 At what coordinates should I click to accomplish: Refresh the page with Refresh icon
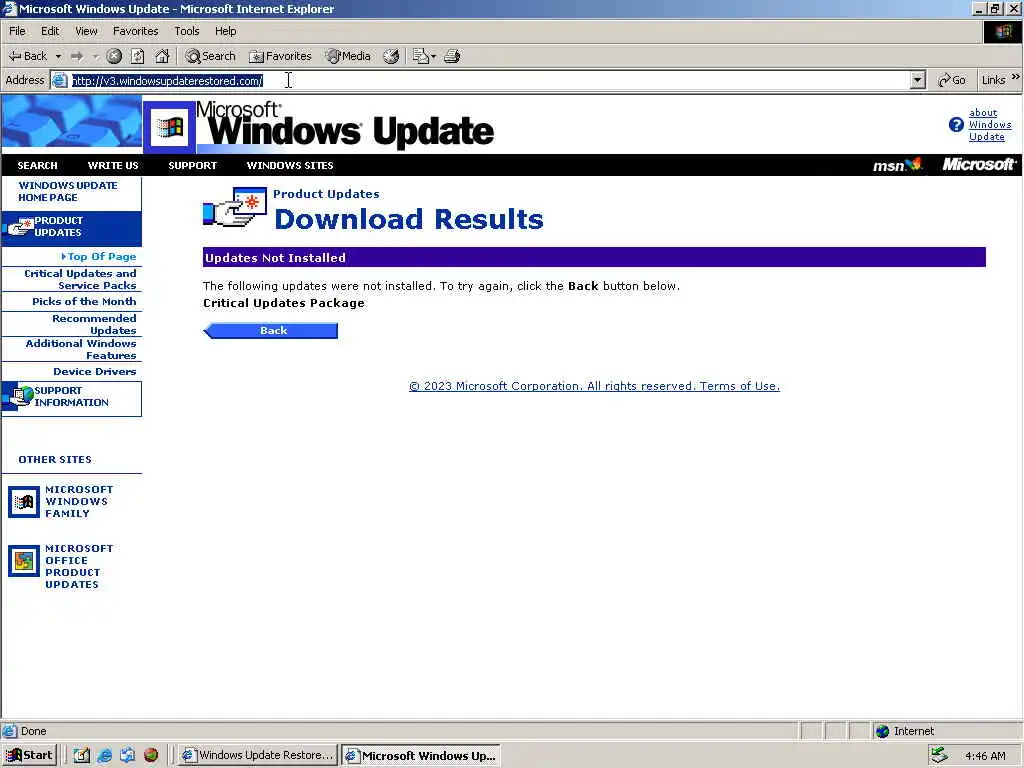click(x=138, y=56)
